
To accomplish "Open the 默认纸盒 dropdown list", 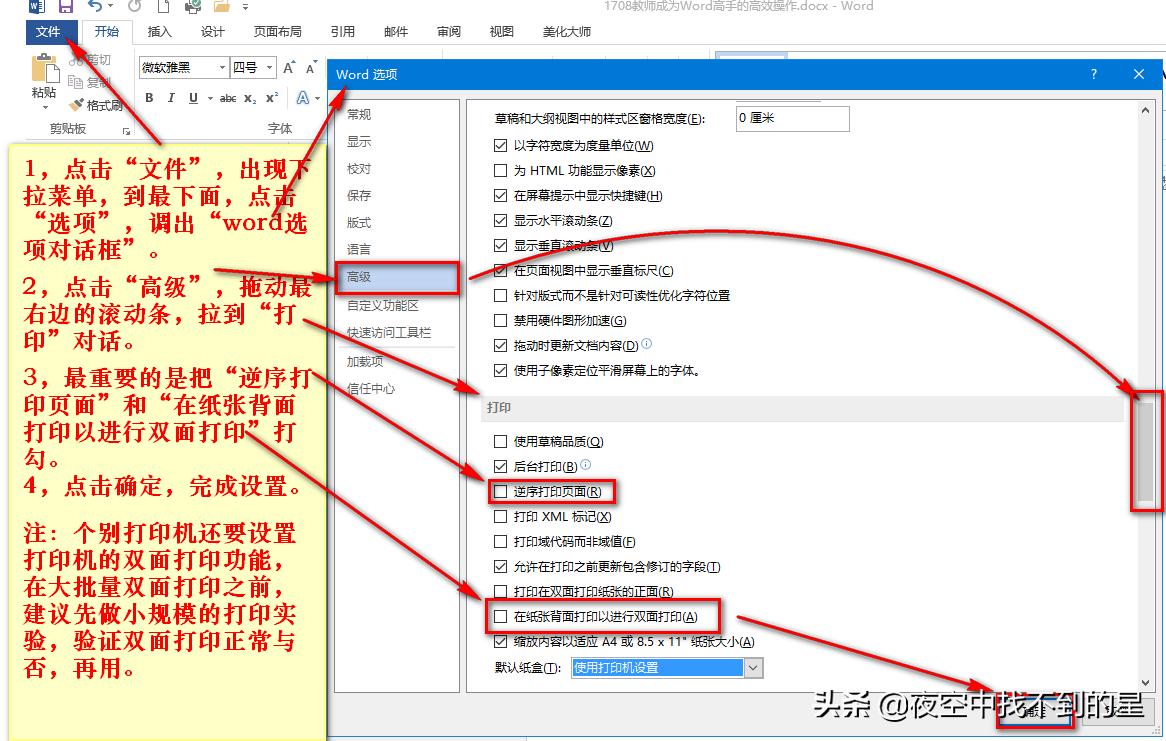I will (x=755, y=667).
